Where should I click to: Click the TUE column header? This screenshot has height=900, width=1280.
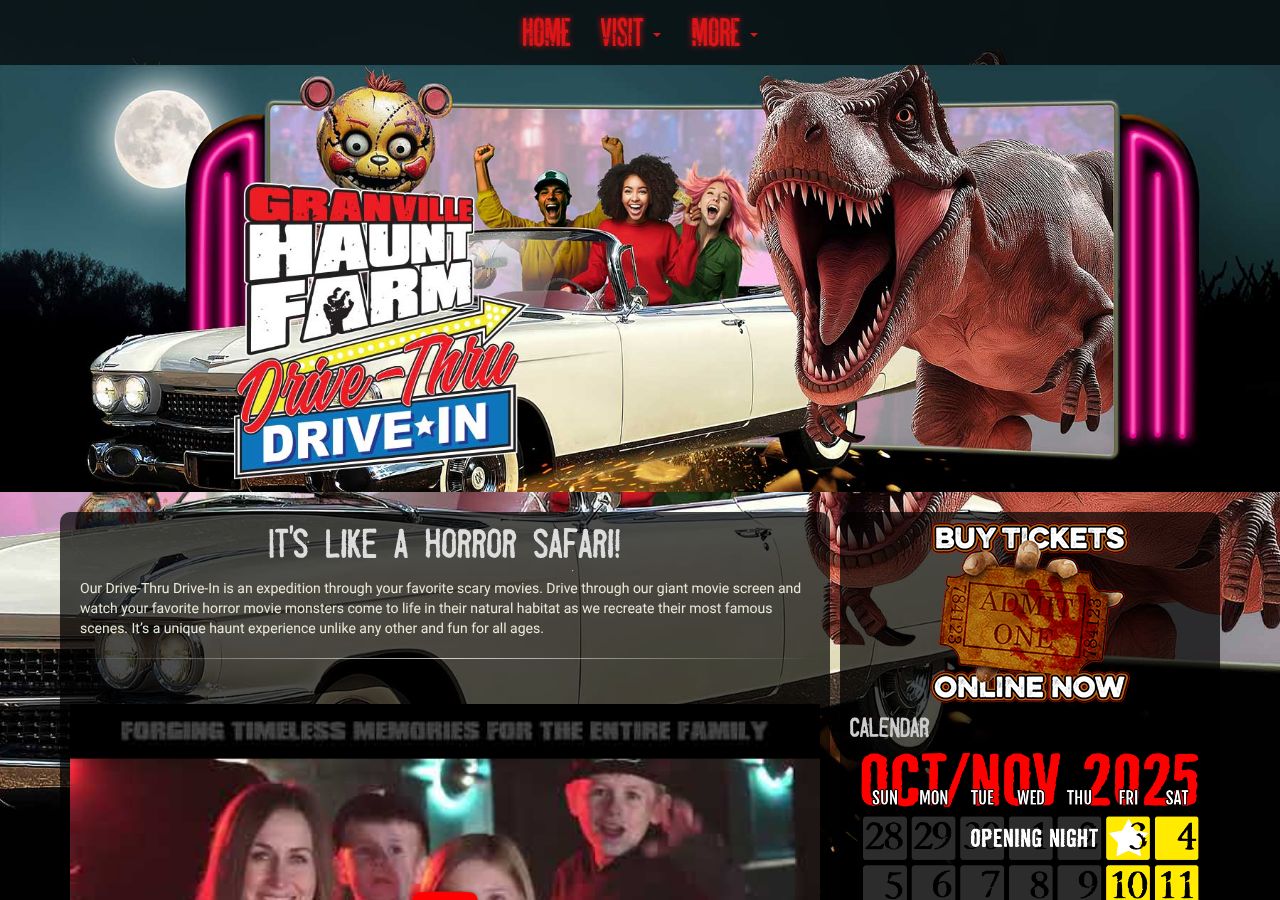(982, 798)
